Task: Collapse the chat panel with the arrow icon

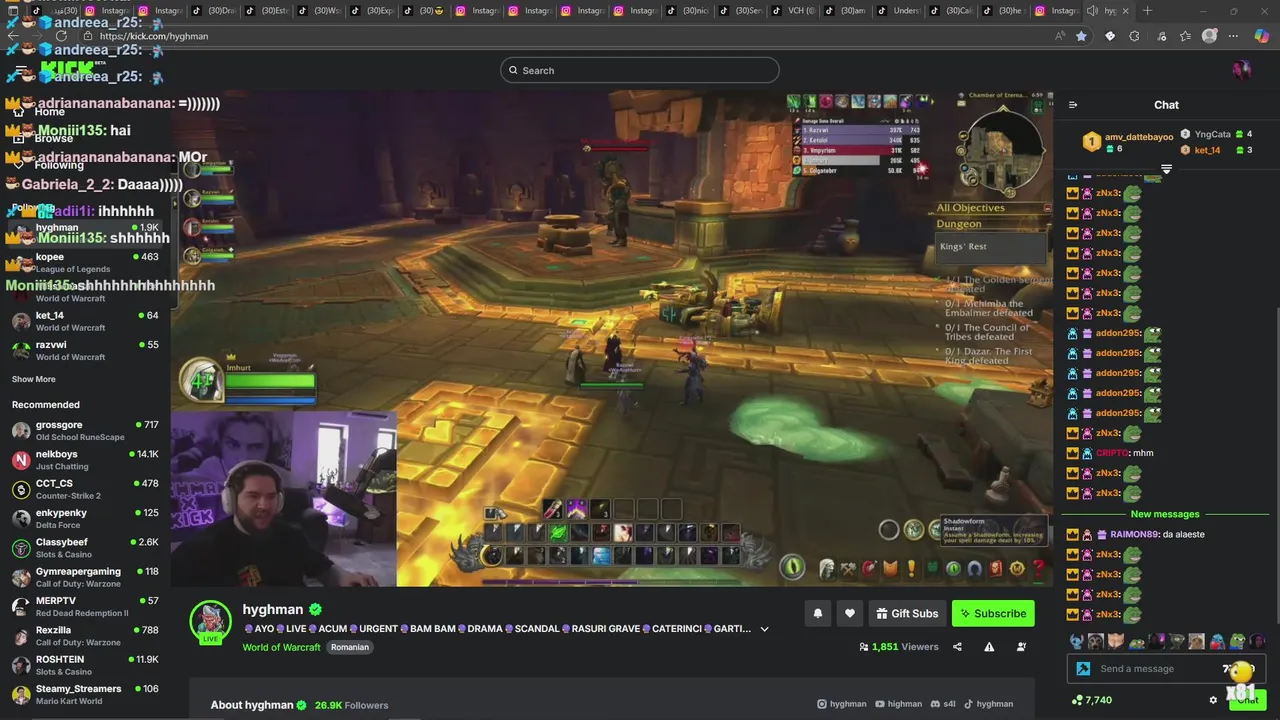Action: coord(1073,105)
